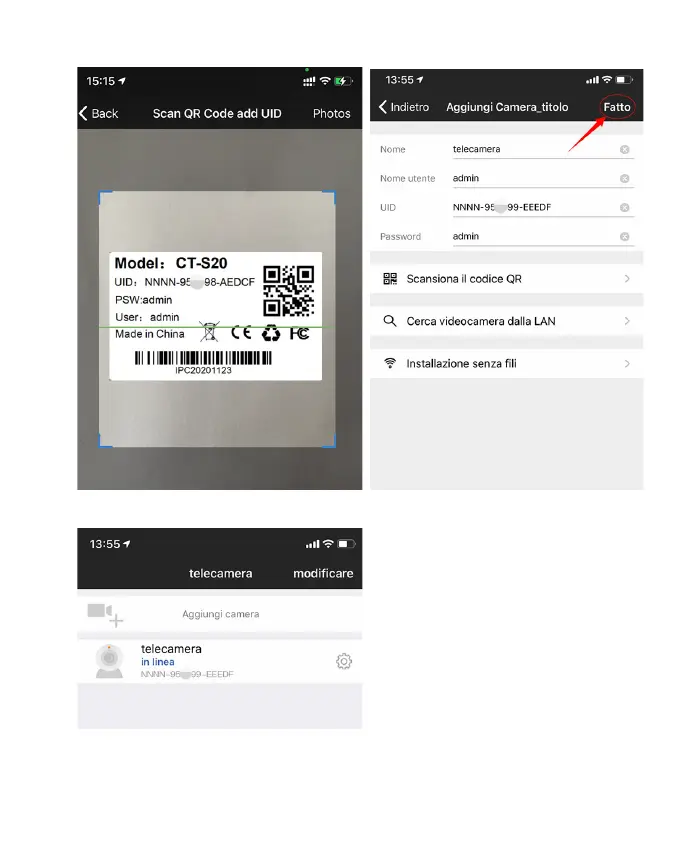Expand the Scansiona il codice QR chevron
Viewport: 680px width, 850px height.
pos(627,279)
